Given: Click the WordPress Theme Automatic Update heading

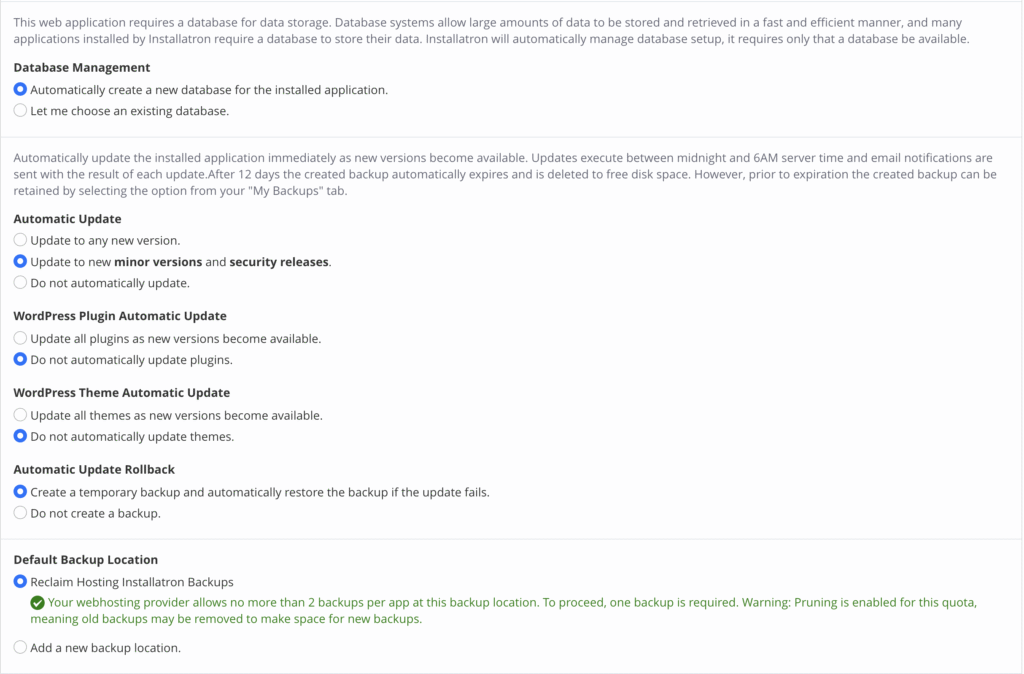Looking at the screenshot, I should (x=122, y=393).
